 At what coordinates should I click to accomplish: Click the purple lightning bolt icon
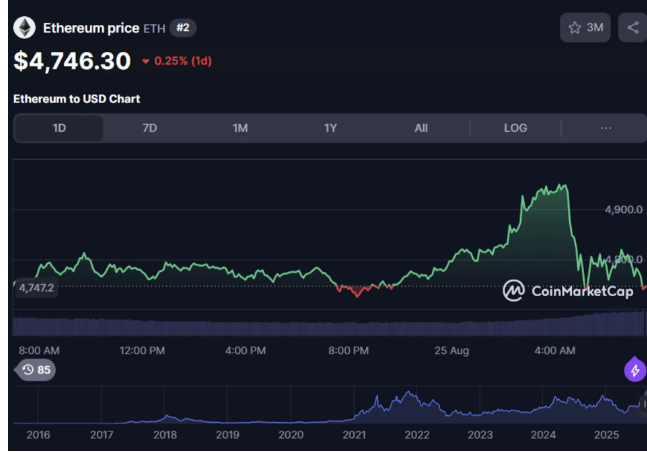point(635,370)
